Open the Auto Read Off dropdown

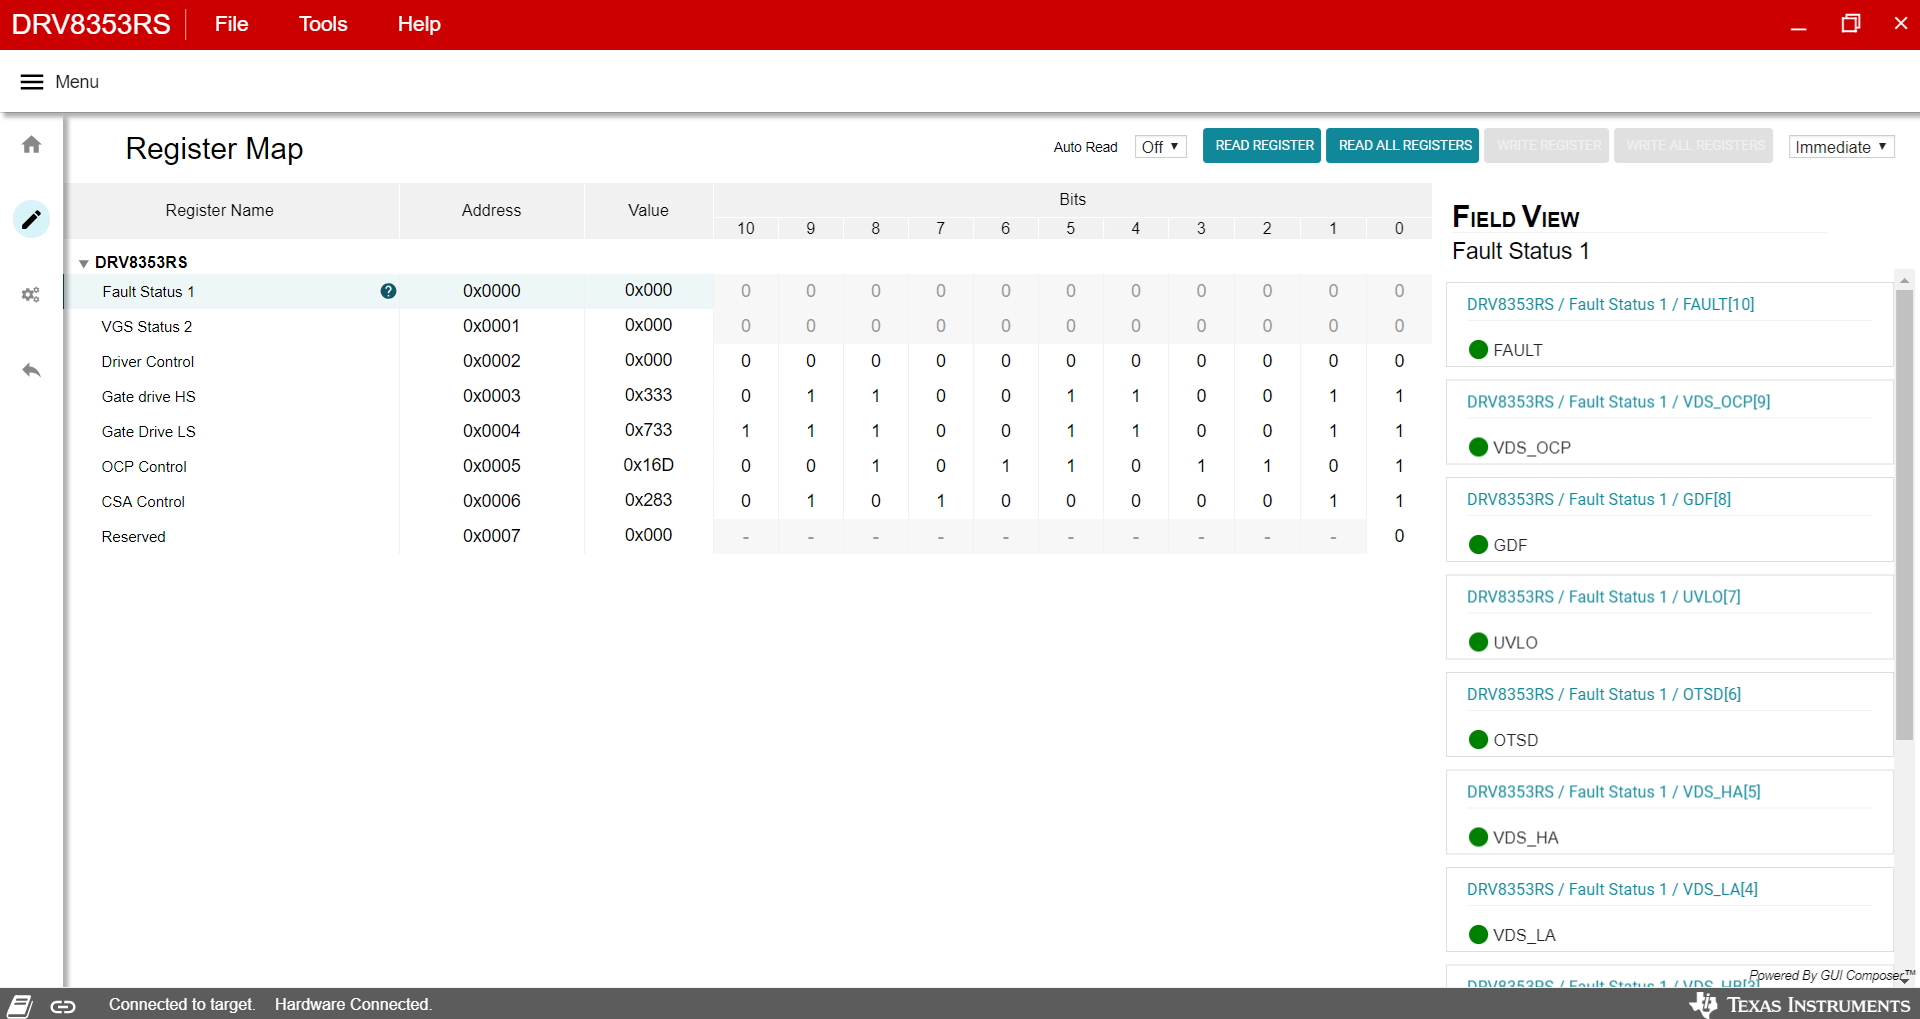[1160, 147]
